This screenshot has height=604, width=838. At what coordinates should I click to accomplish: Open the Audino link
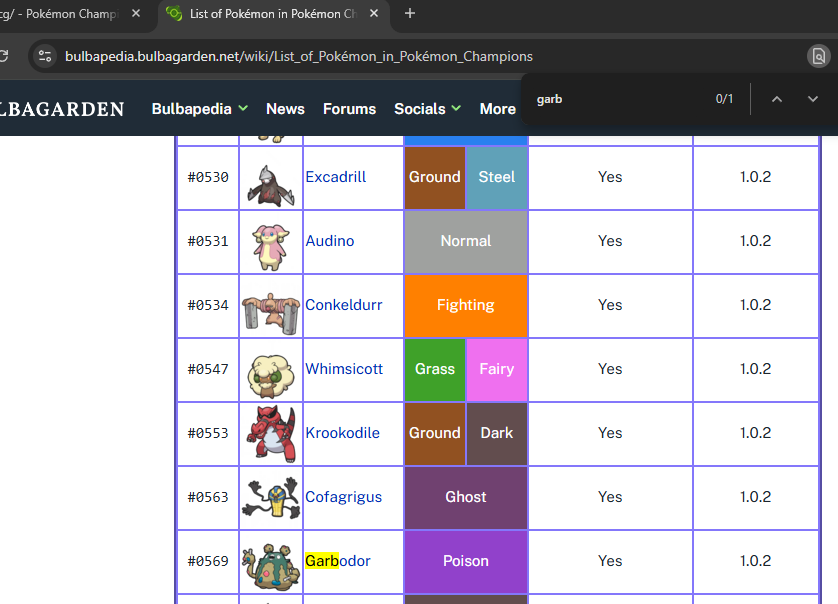(330, 241)
